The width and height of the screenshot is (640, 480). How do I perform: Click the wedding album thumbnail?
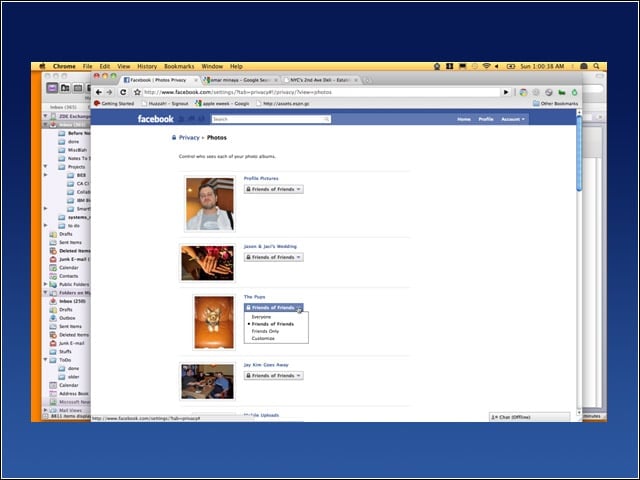point(207,263)
